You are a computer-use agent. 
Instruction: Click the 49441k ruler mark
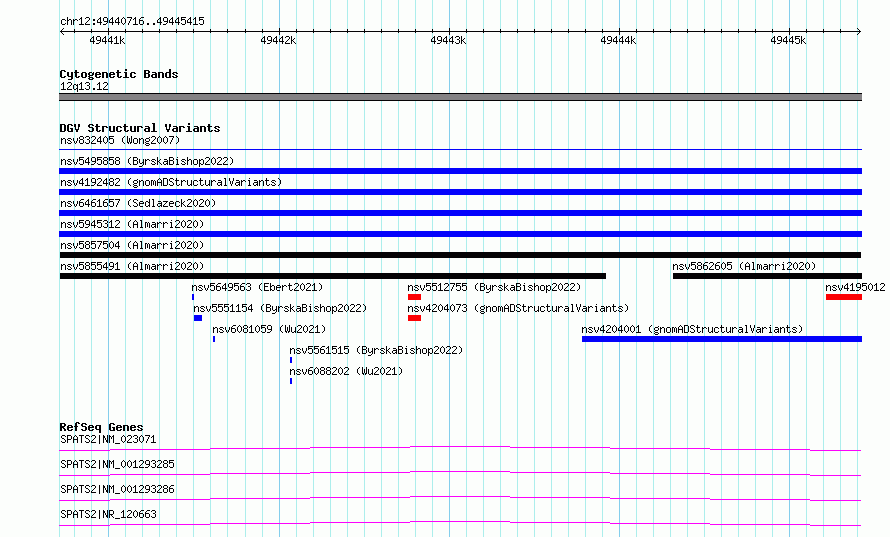107,40
